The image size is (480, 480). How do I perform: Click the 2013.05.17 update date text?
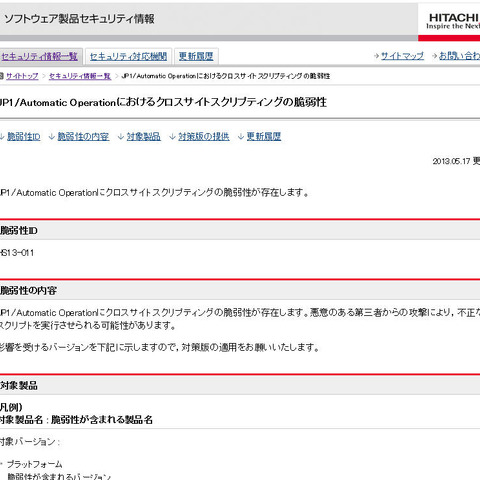pos(456,161)
